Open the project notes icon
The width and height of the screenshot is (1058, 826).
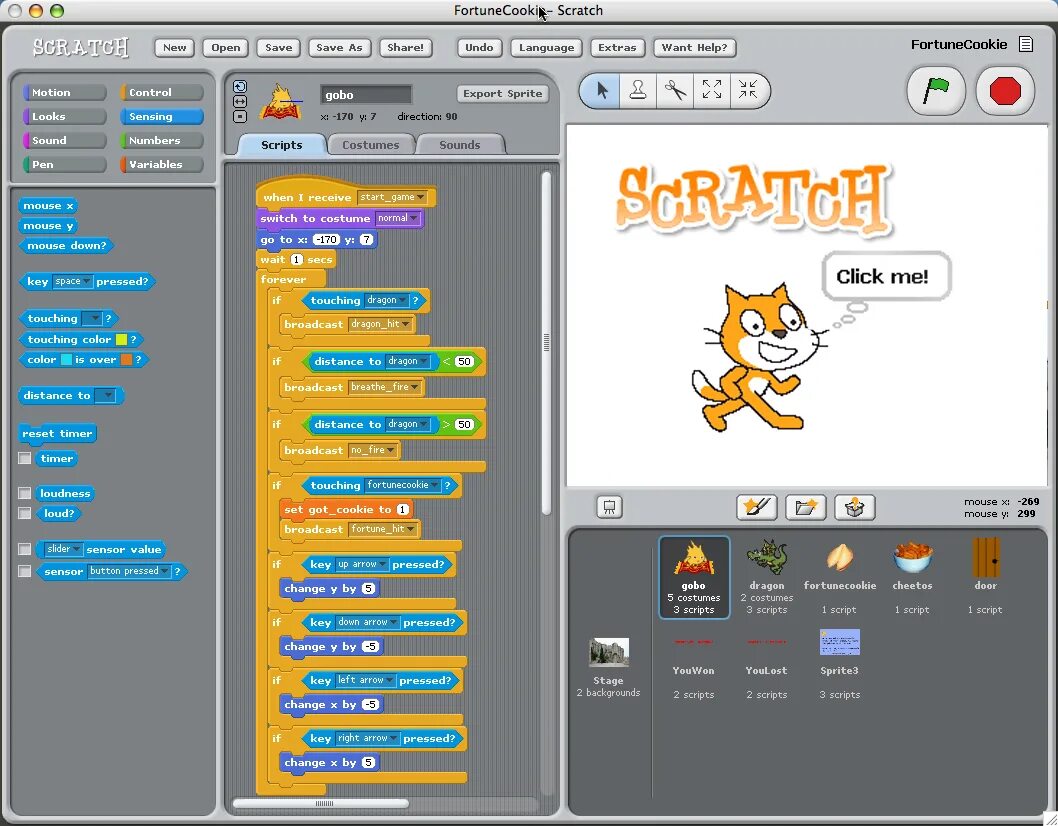point(1026,45)
